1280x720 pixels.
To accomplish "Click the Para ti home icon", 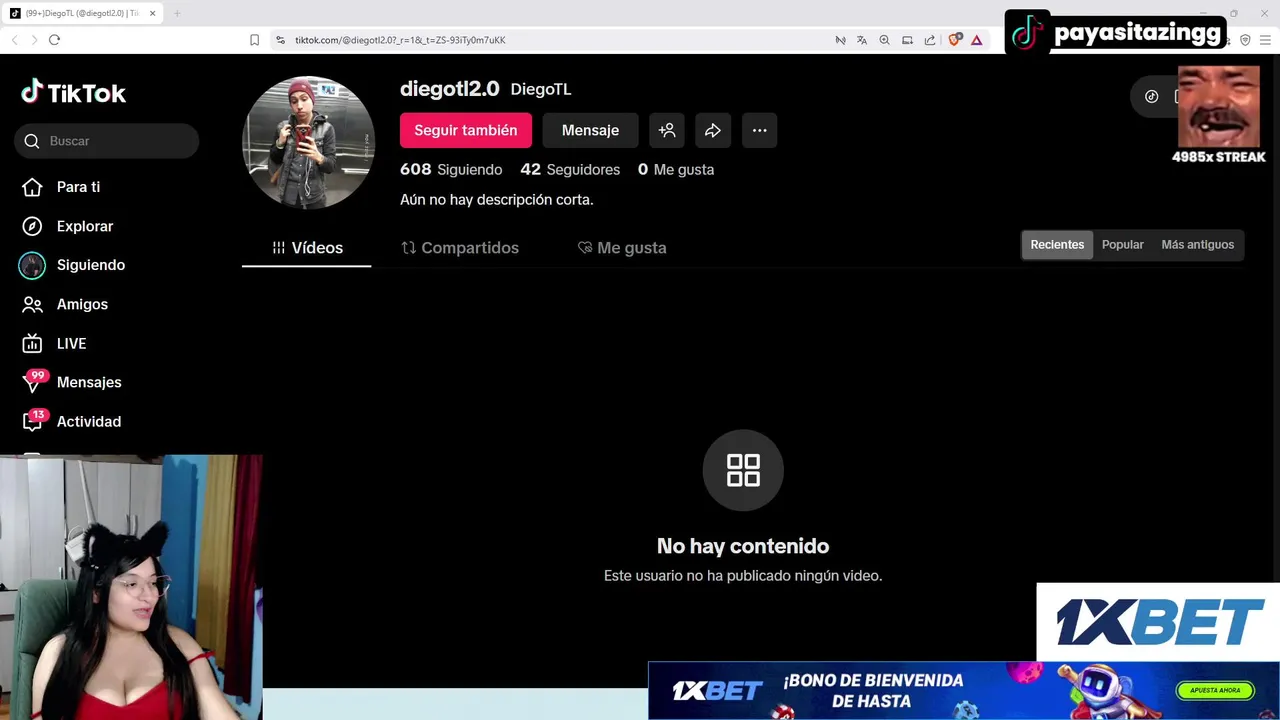I will (32, 187).
